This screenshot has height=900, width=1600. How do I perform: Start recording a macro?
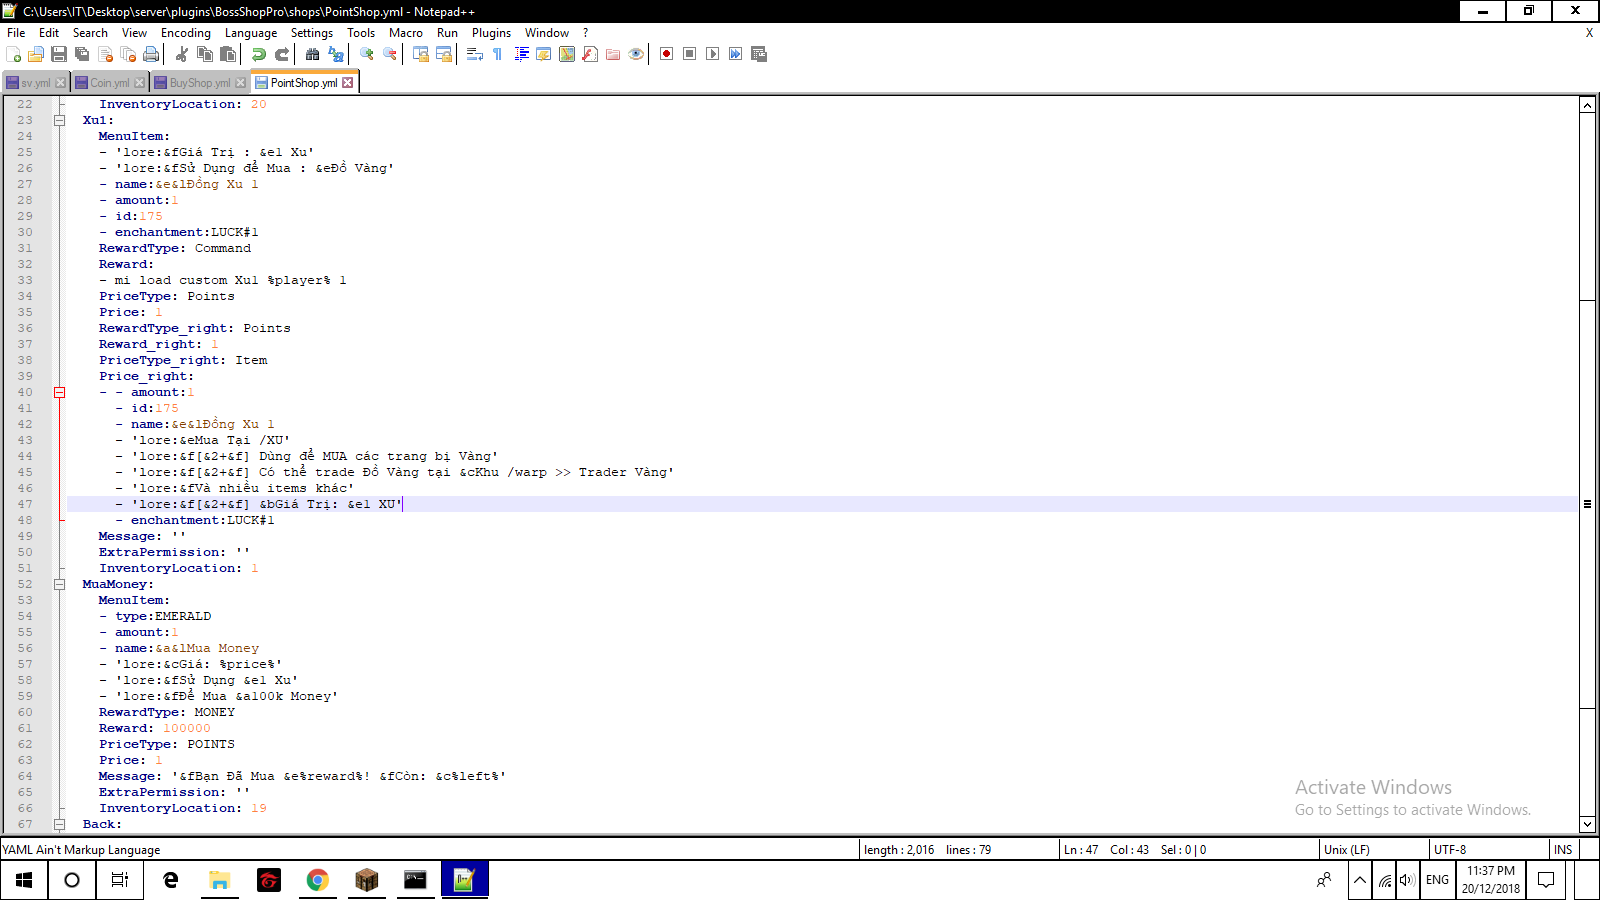(665, 54)
